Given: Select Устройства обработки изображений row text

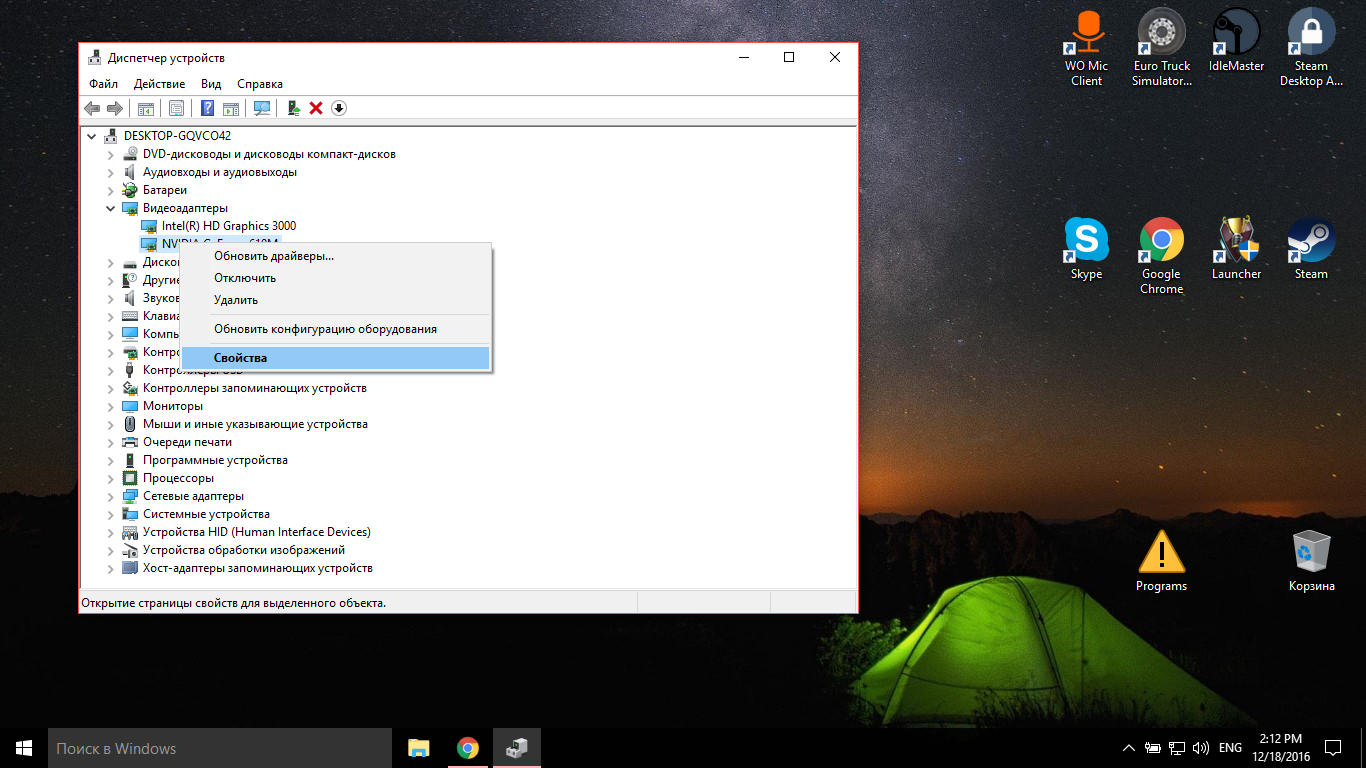Looking at the screenshot, I should pyautogui.click(x=244, y=550).
